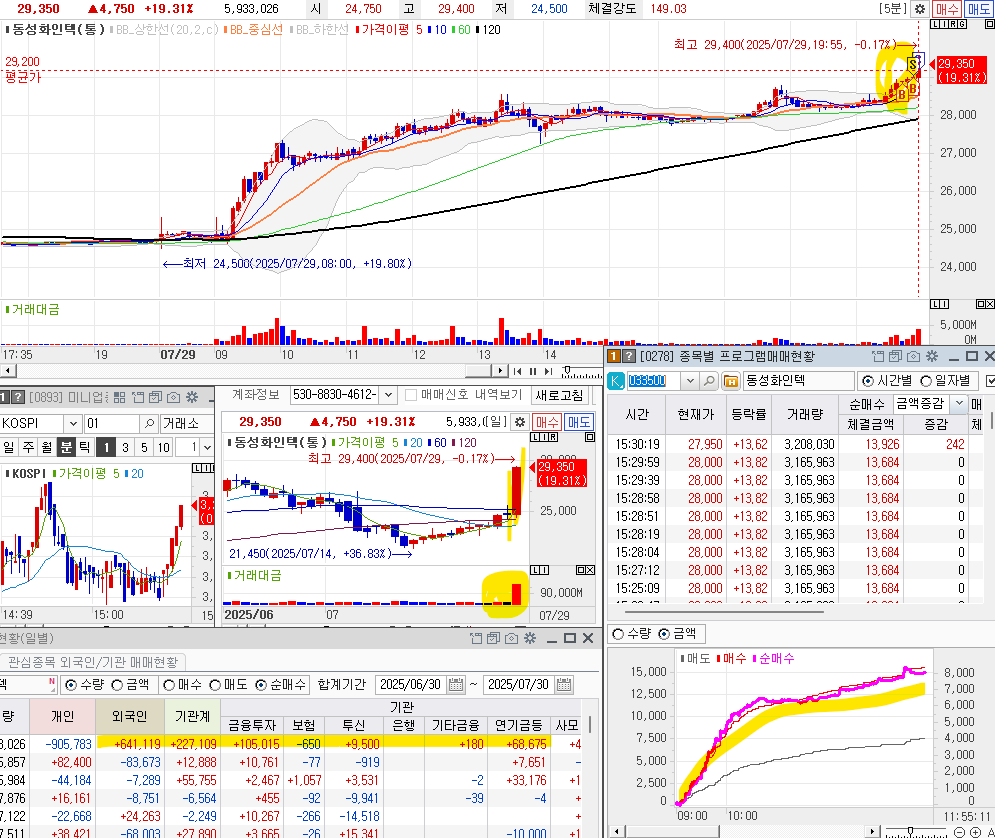Select 월 (monthly) period tab
995x838 pixels.
[47, 447]
